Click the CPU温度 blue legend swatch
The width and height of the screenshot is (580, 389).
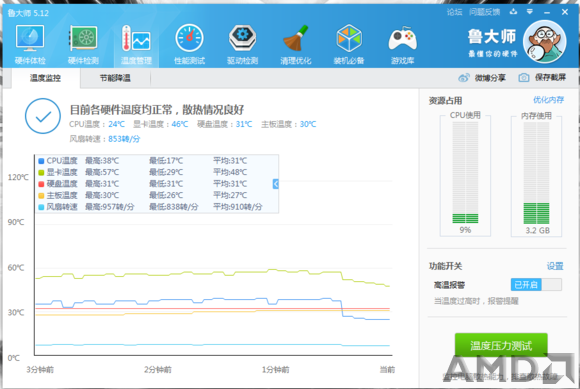pos(41,161)
